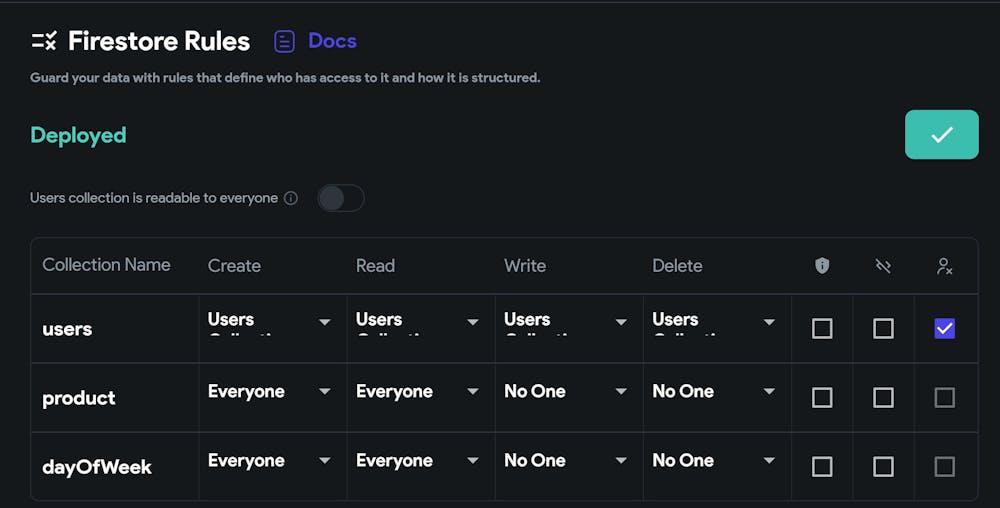This screenshot has height=508, width=1000.
Task: Check the person-x checkbox in dayOfWeek row
Action: (x=945, y=467)
